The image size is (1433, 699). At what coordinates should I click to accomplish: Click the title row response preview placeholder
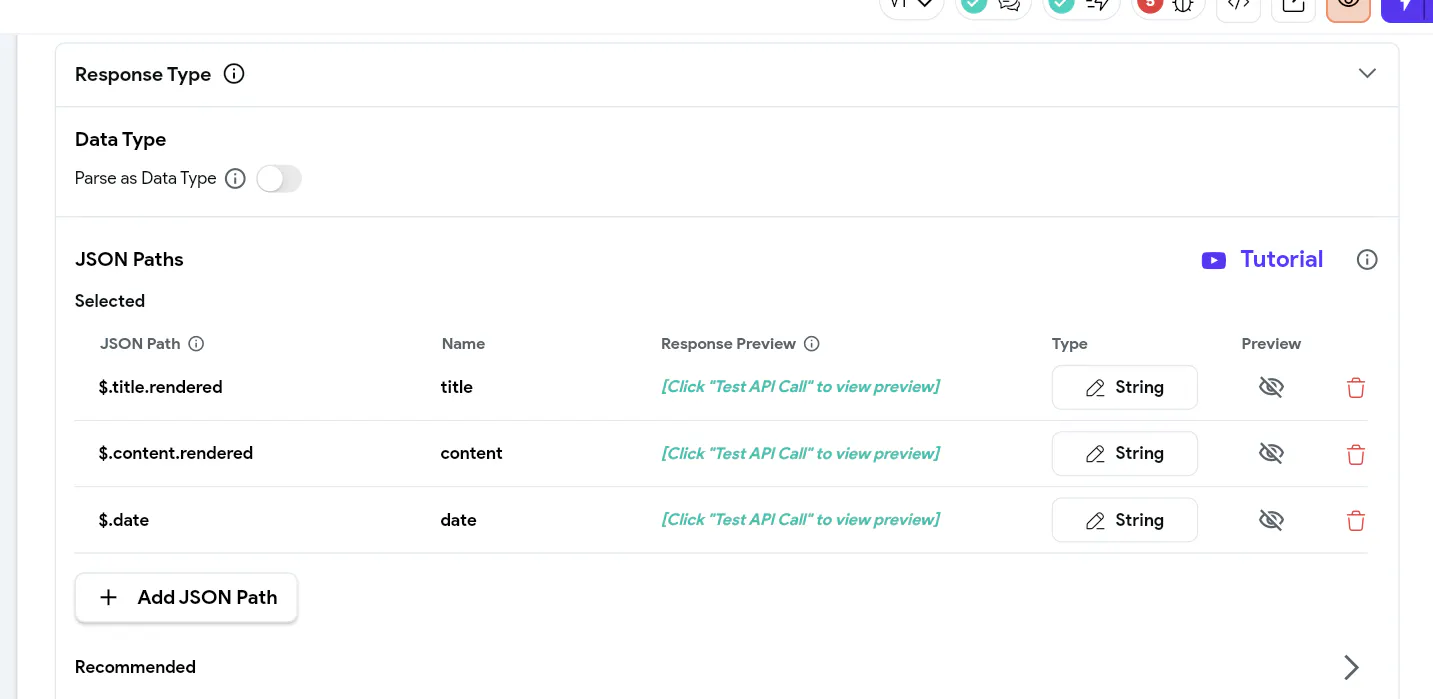pyautogui.click(x=800, y=387)
